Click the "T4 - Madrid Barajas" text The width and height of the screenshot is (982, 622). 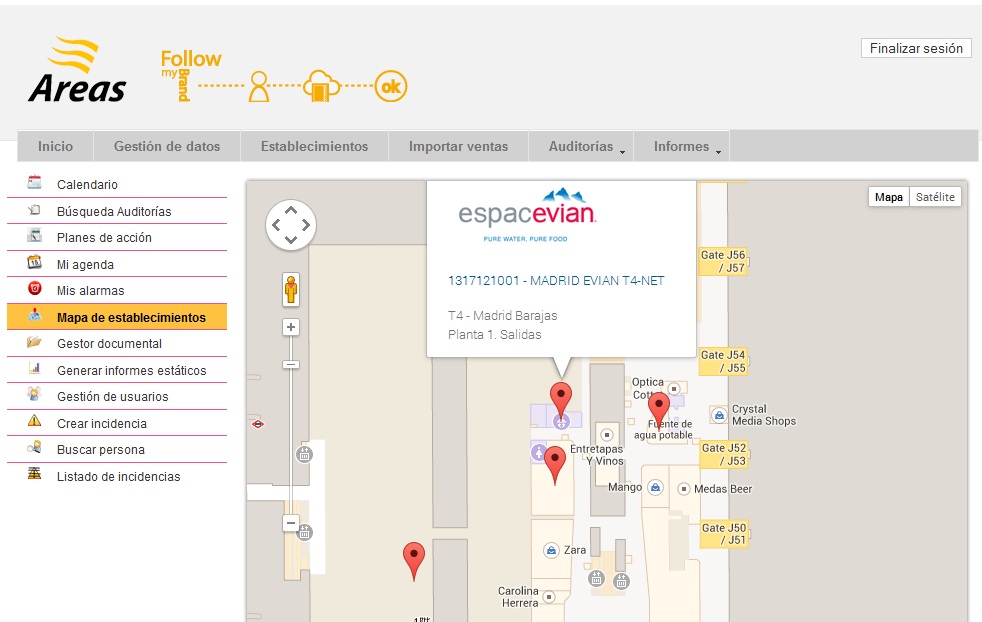click(502, 316)
